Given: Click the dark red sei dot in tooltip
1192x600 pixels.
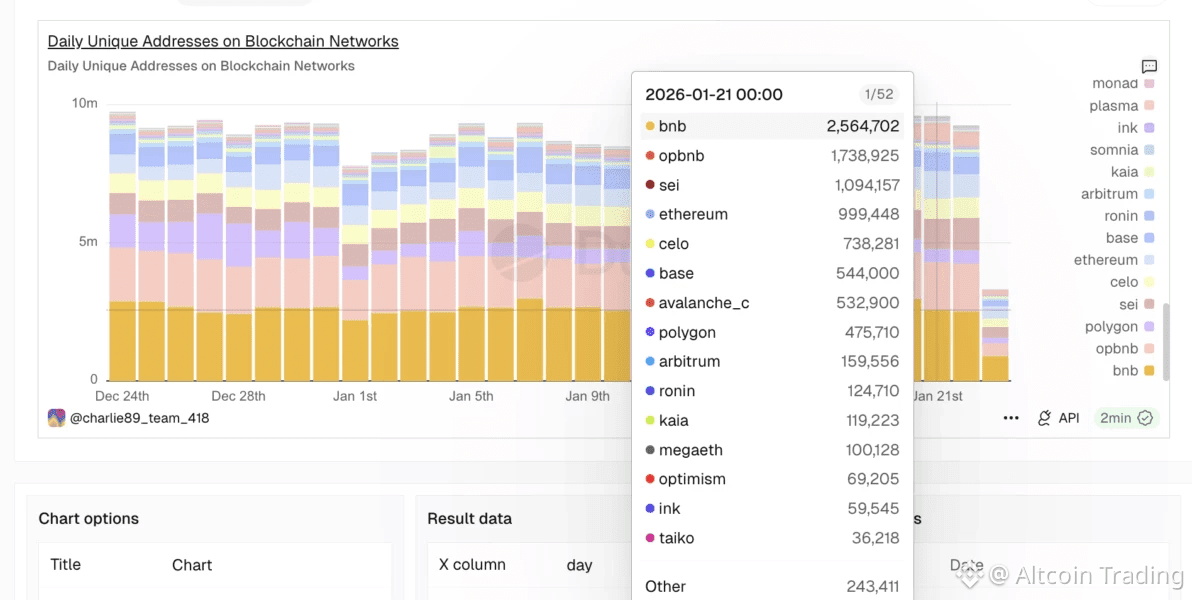Looking at the screenshot, I should (650, 185).
